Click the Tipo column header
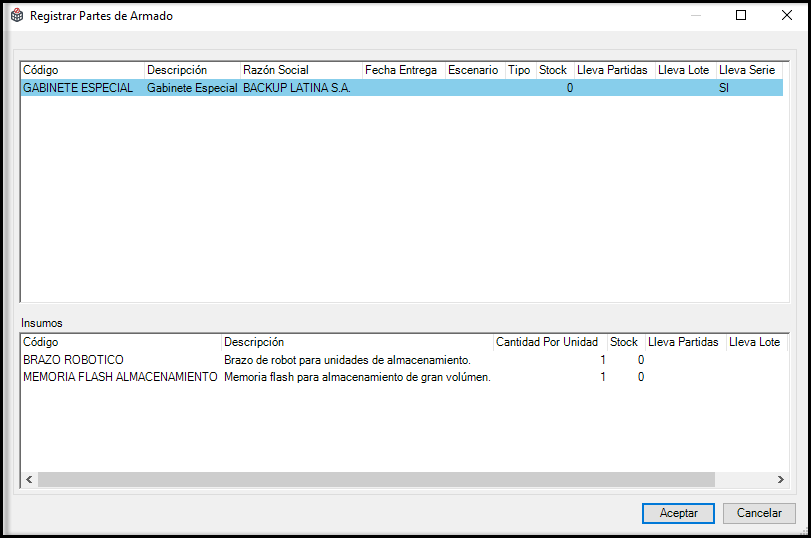The width and height of the screenshot is (811, 538). click(520, 70)
